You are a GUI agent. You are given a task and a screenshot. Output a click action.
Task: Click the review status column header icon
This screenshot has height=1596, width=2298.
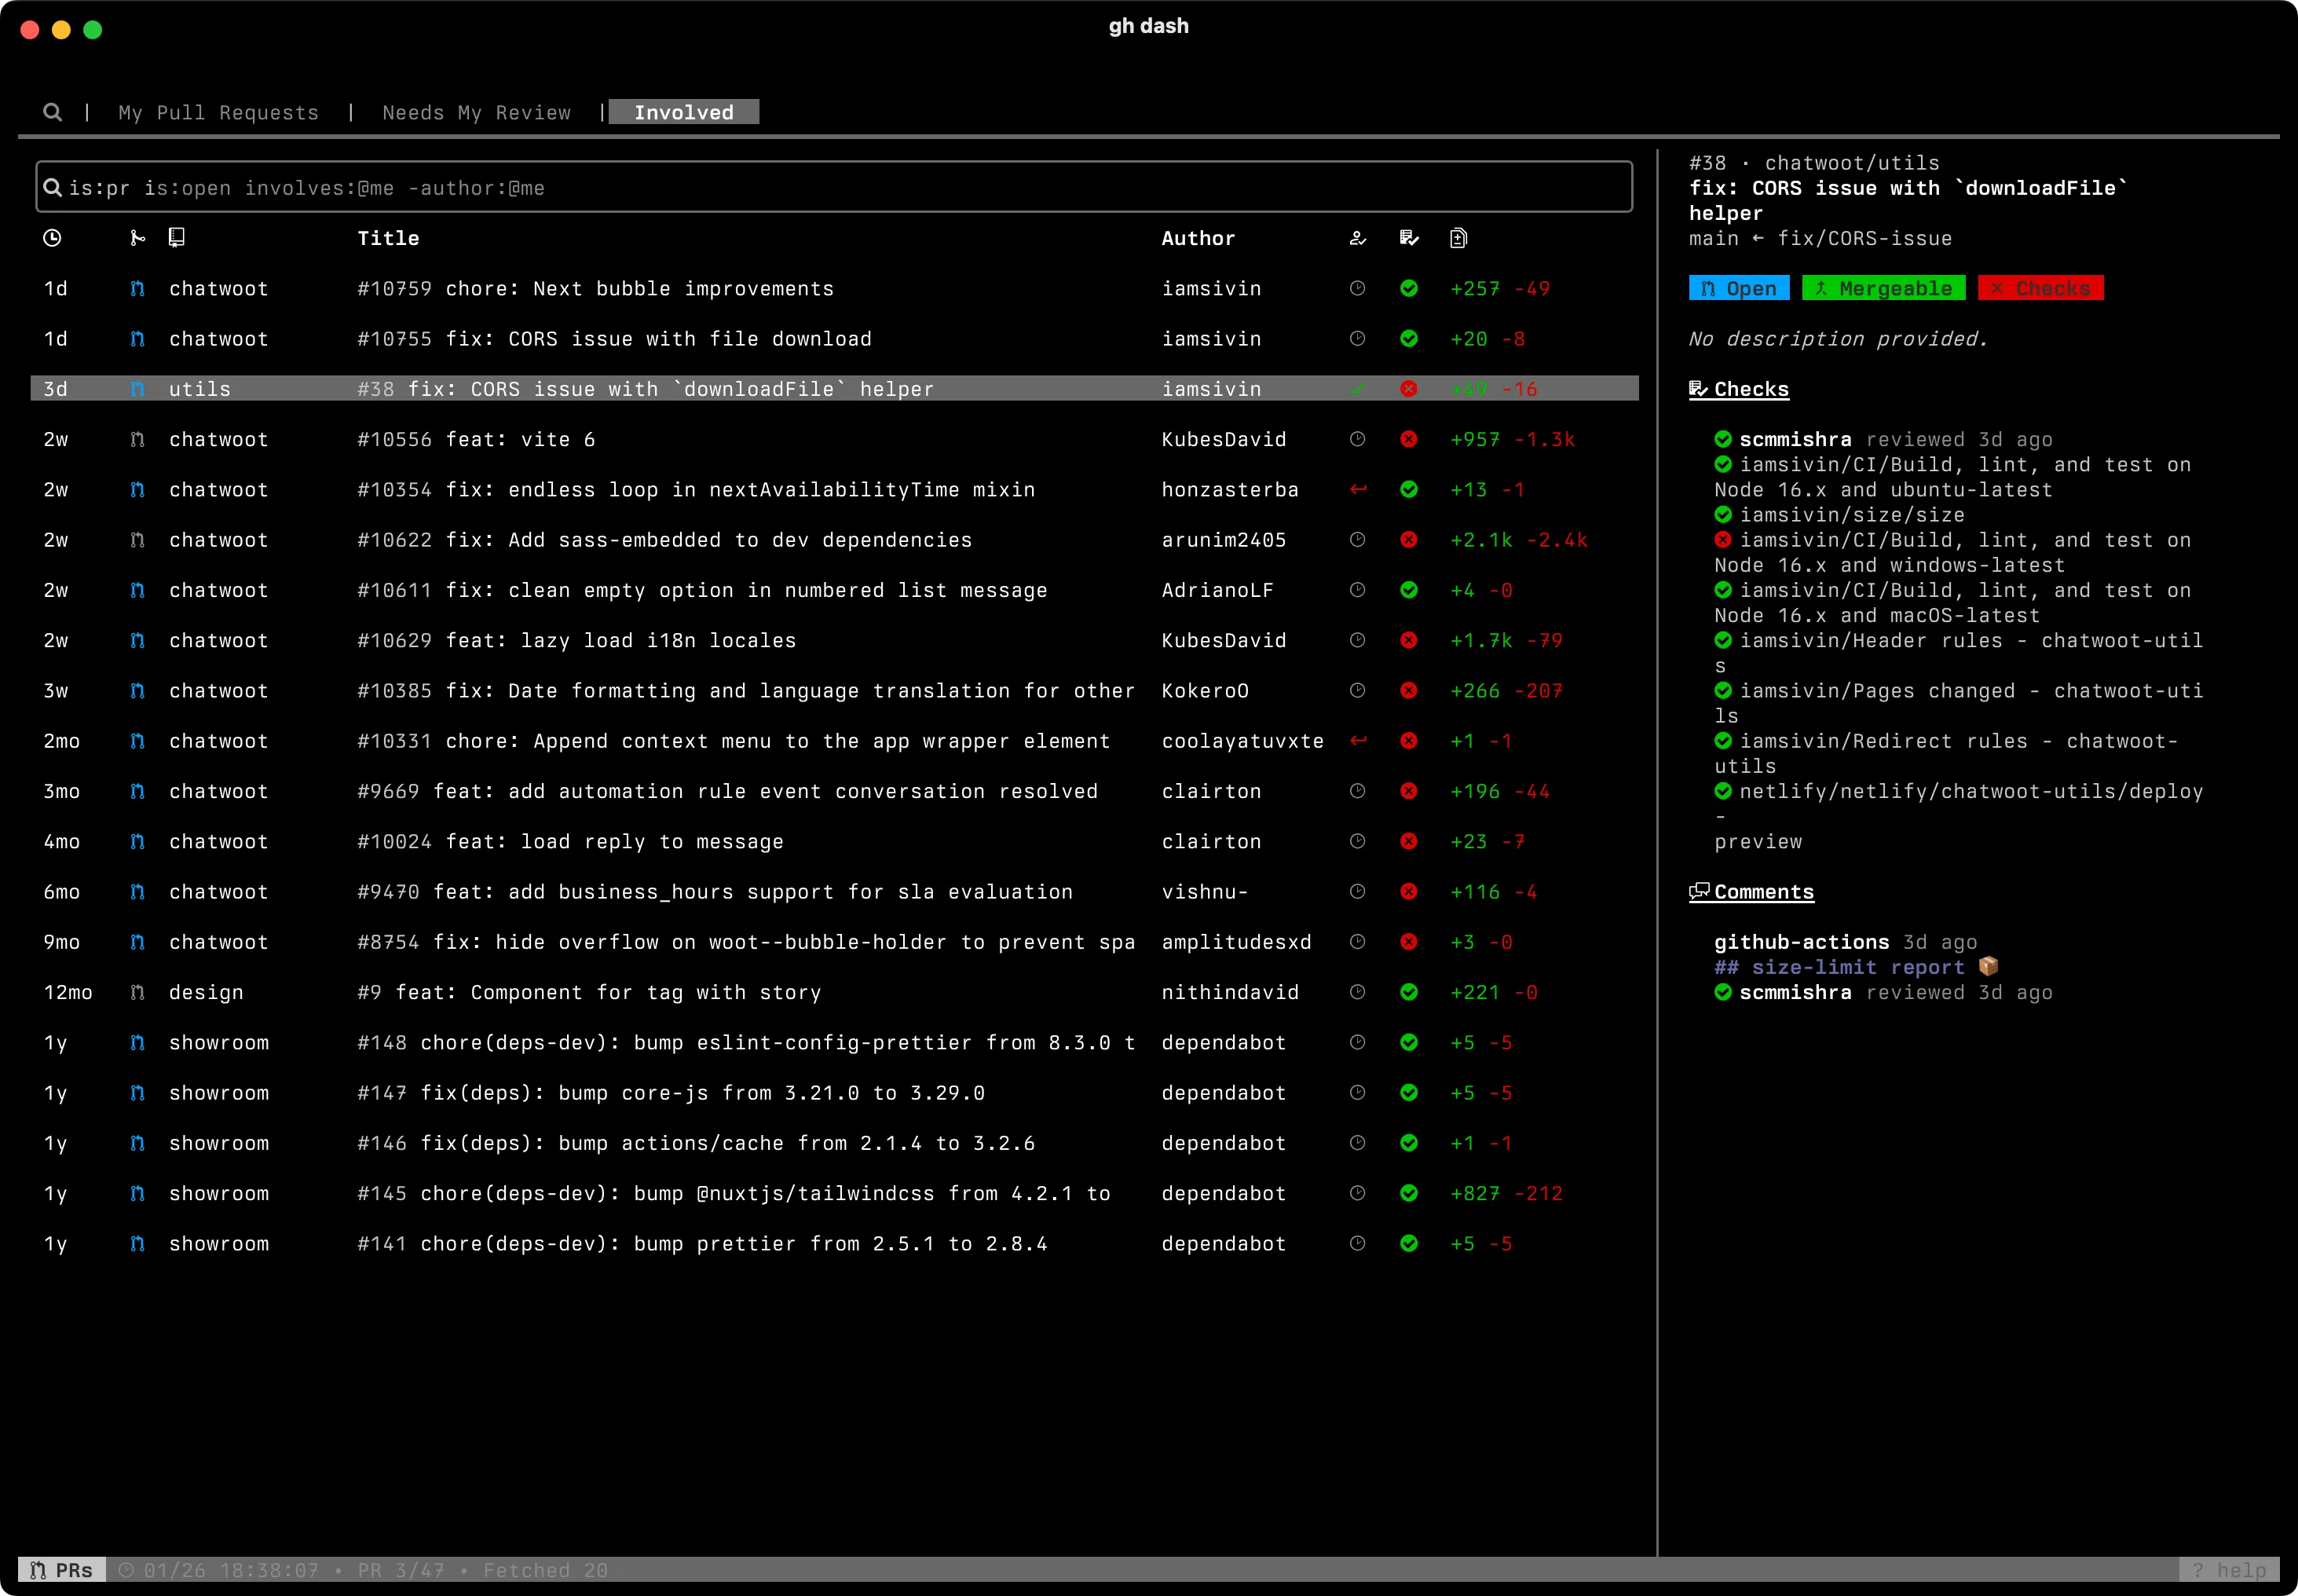(1357, 238)
